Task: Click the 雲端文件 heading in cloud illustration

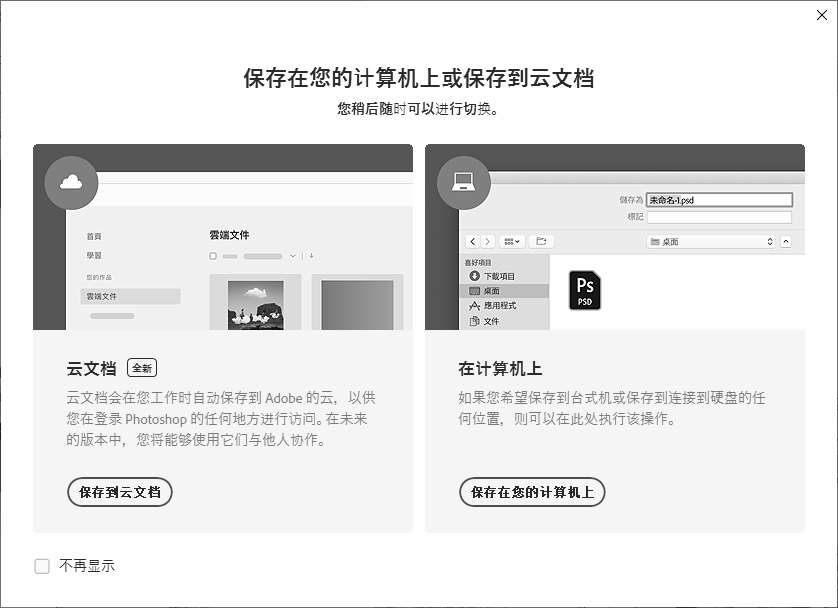Action: coord(229,235)
